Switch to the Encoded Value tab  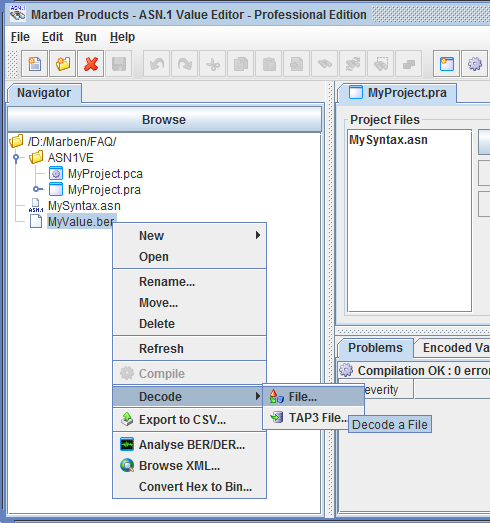point(453,348)
